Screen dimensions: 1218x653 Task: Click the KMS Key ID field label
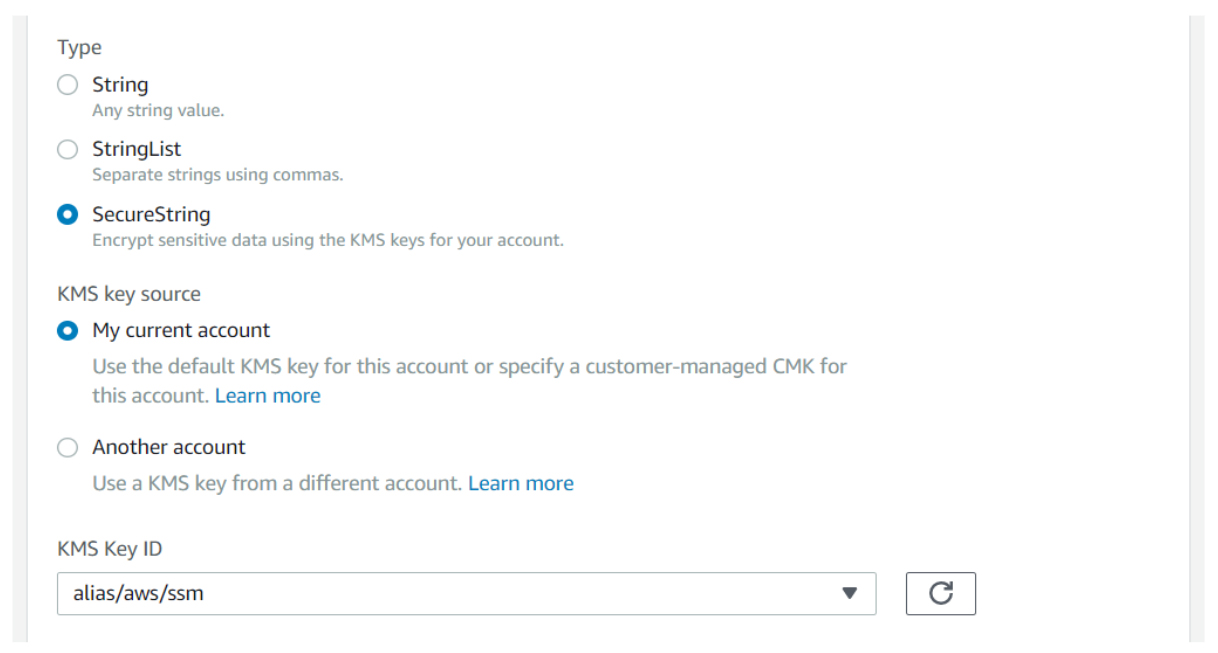(109, 548)
